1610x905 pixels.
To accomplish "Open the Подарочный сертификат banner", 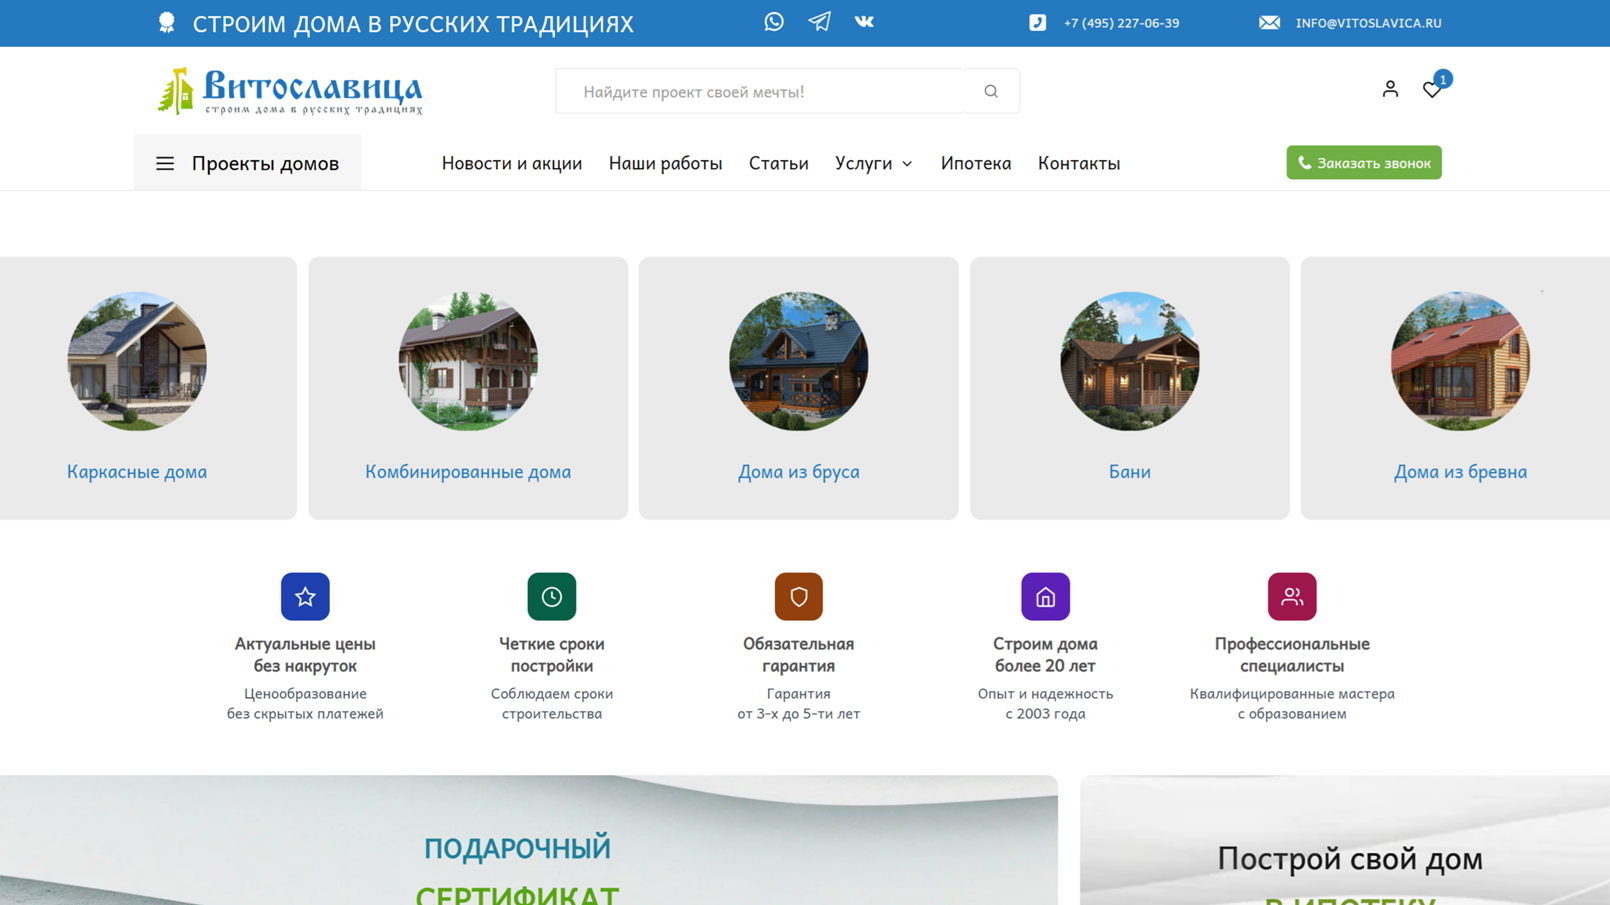I will 529,840.
